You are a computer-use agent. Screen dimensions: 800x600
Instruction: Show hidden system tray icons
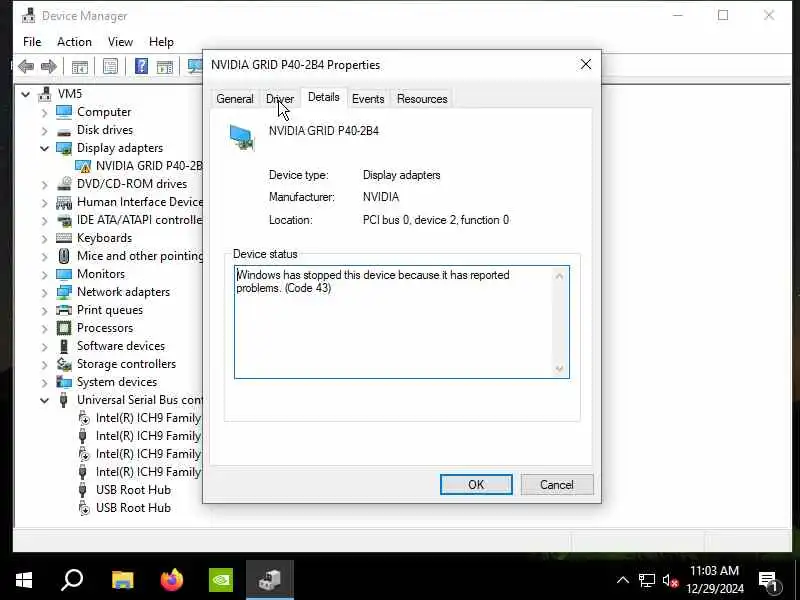[622, 580]
